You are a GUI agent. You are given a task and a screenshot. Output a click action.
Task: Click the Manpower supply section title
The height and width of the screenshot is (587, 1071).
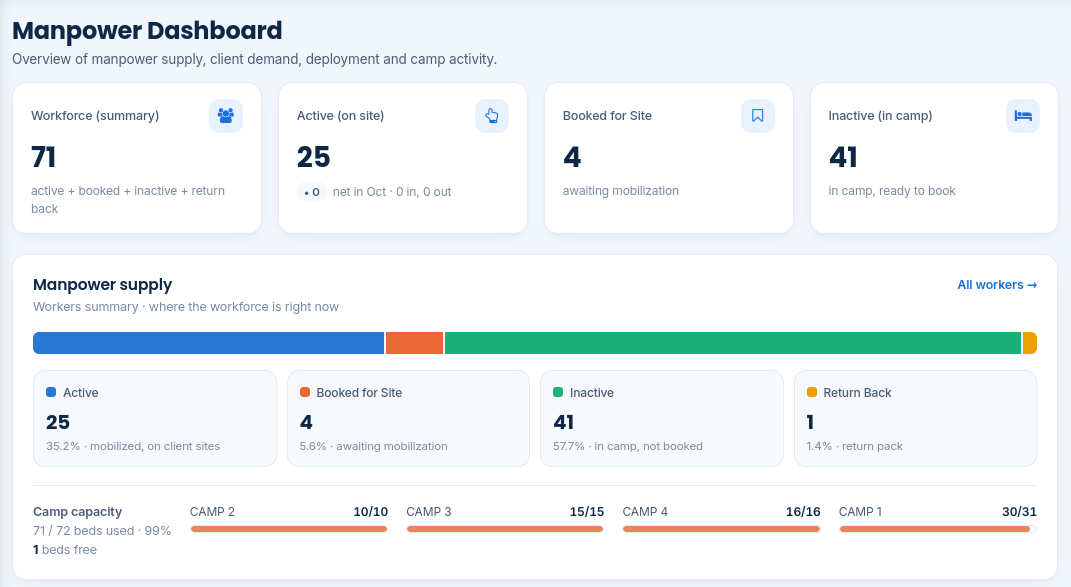(102, 284)
